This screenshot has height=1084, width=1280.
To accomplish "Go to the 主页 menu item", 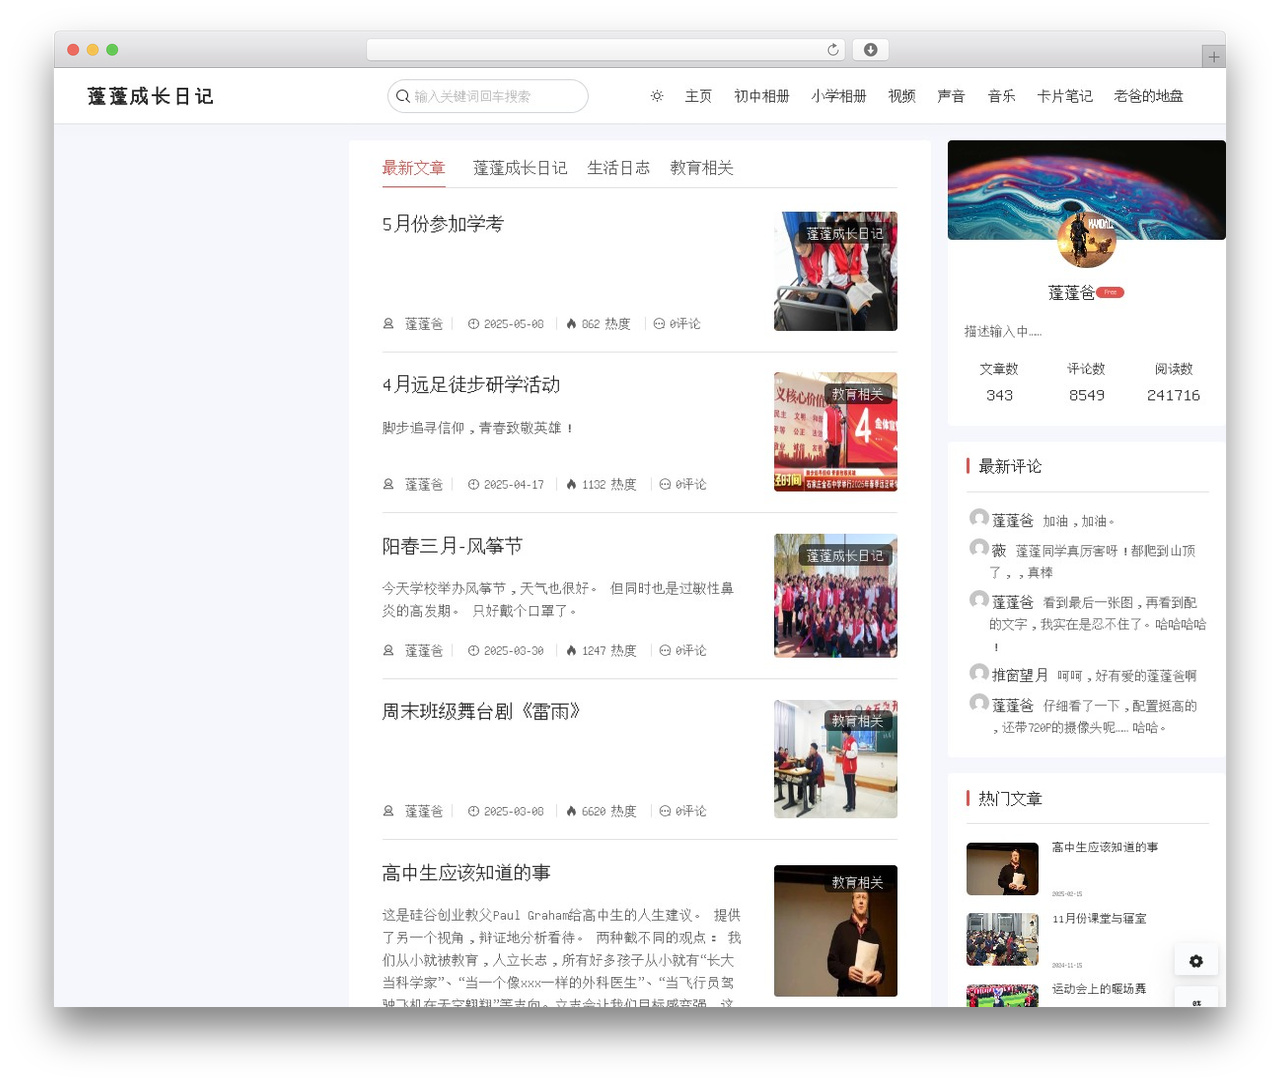I will coord(698,96).
